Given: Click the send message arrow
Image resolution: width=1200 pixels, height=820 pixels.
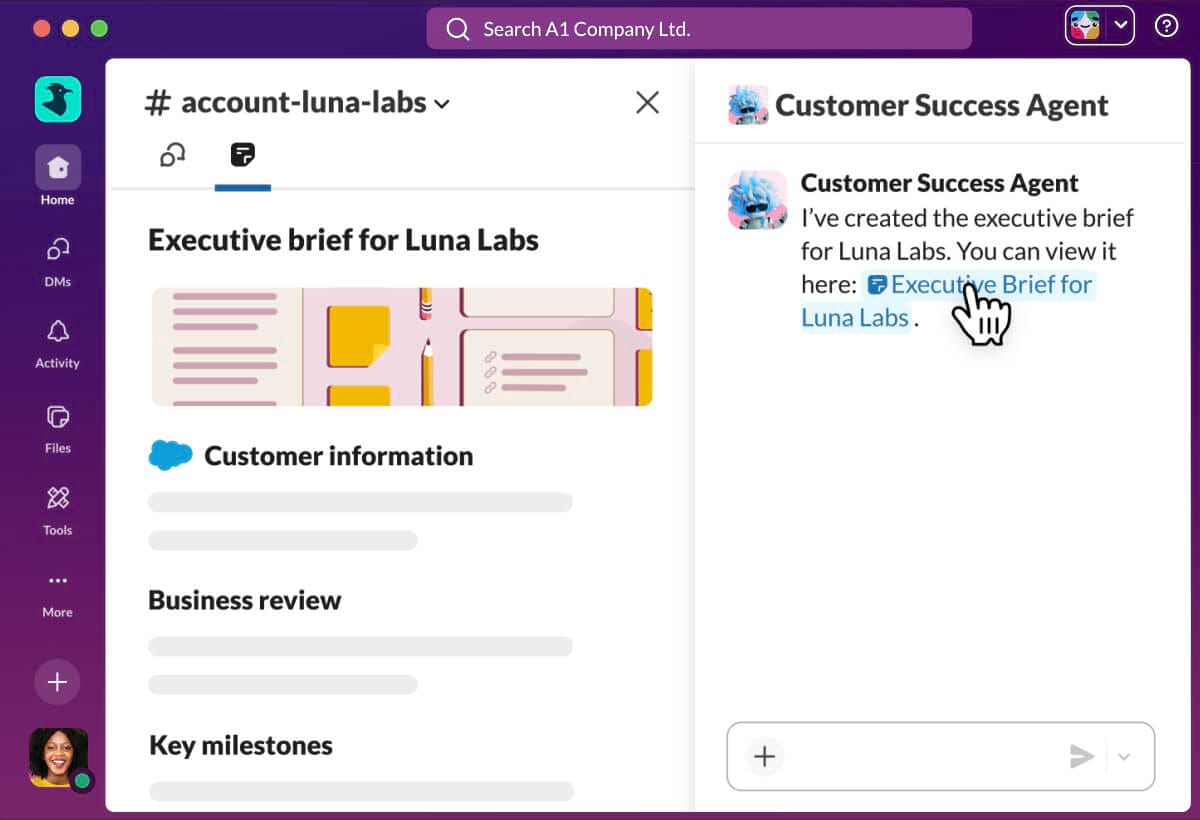Looking at the screenshot, I should 1082,756.
